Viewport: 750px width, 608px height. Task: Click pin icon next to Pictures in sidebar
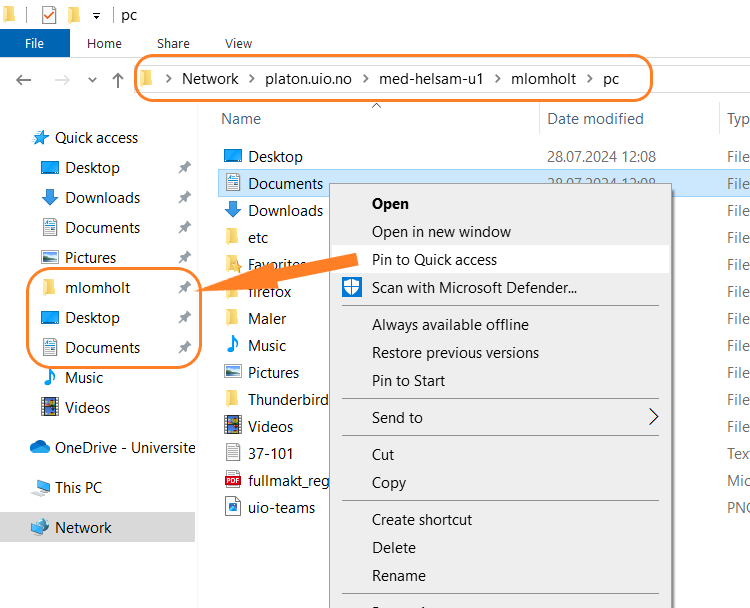tap(185, 257)
